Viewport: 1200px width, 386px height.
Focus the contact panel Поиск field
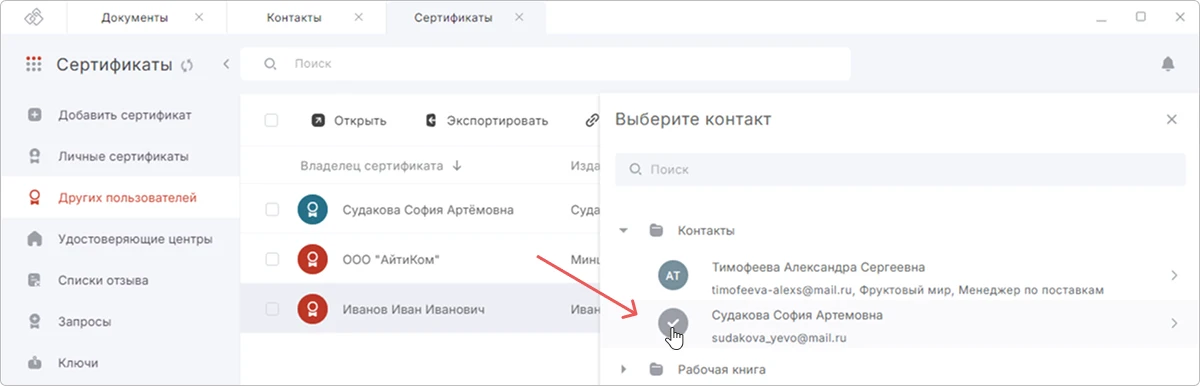click(899, 169)
